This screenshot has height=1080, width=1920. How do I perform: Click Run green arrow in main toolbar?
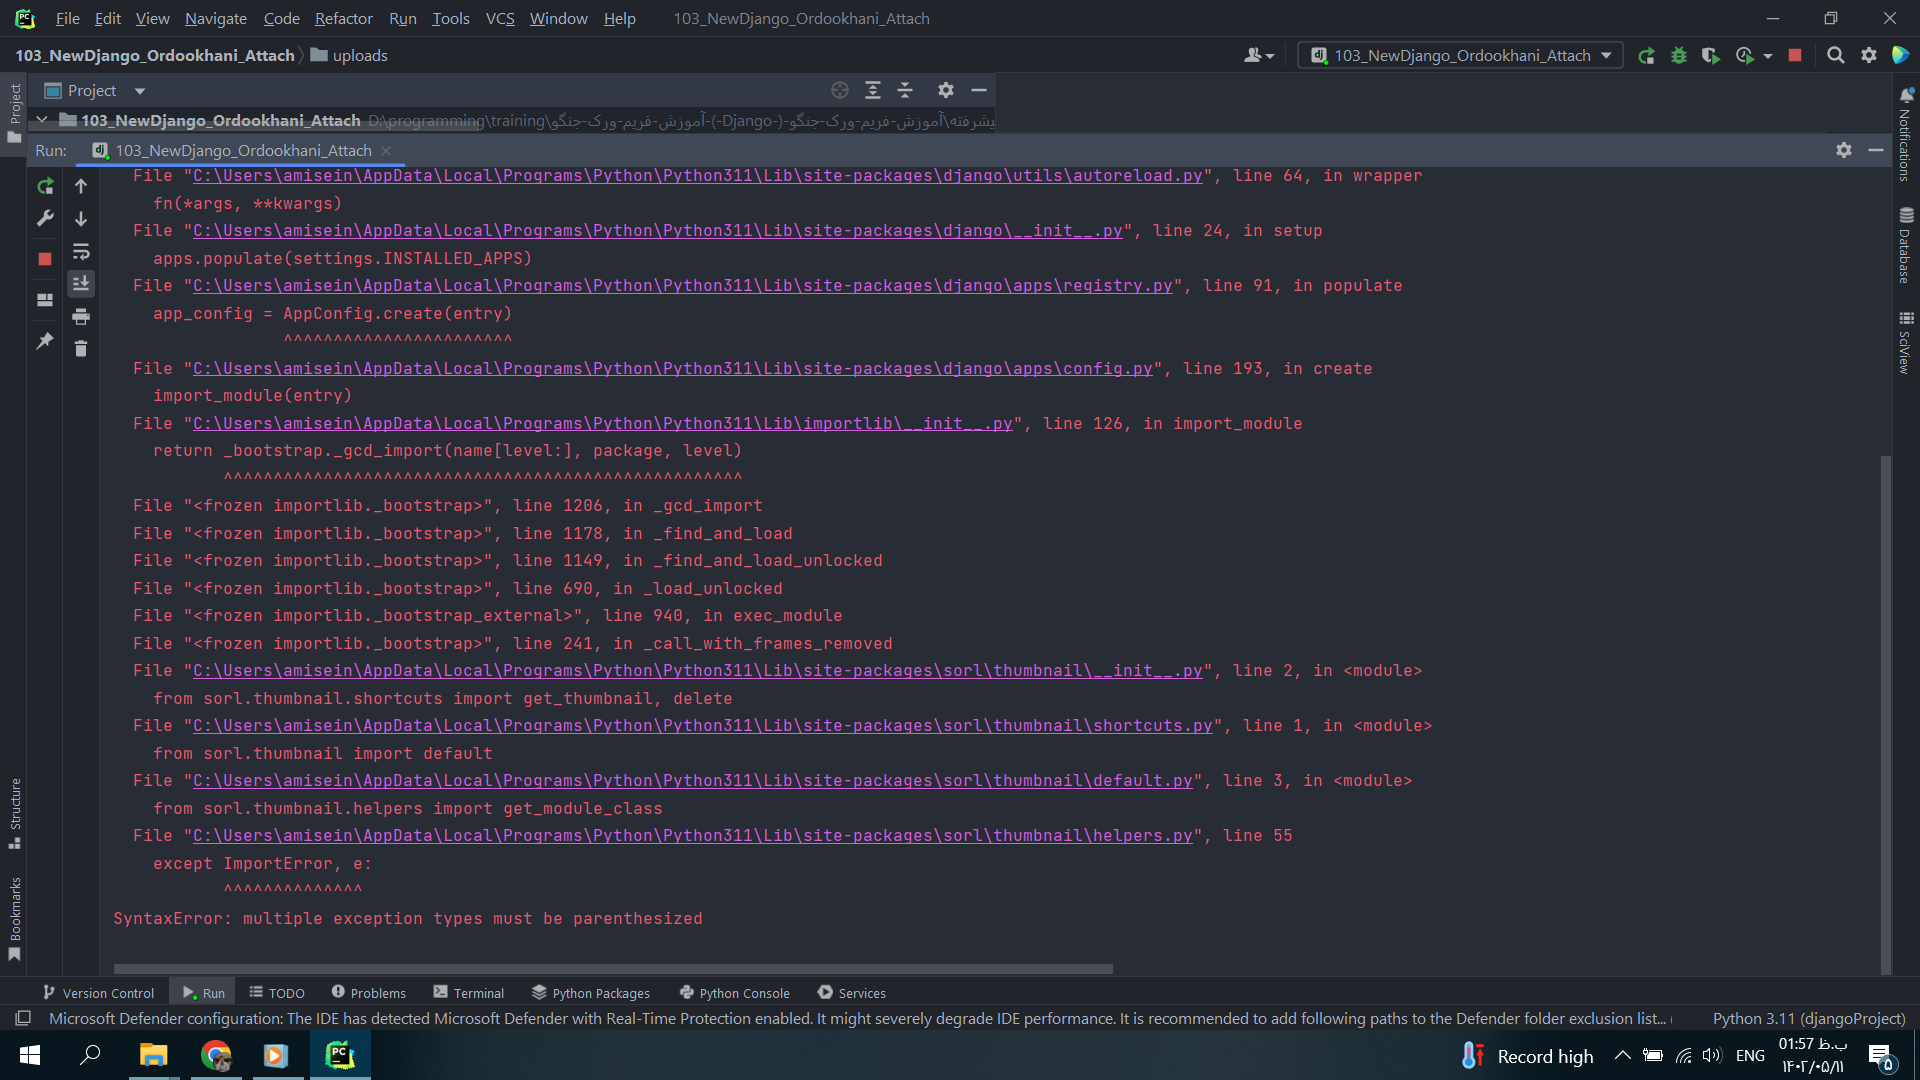[x=1646, y=56]
